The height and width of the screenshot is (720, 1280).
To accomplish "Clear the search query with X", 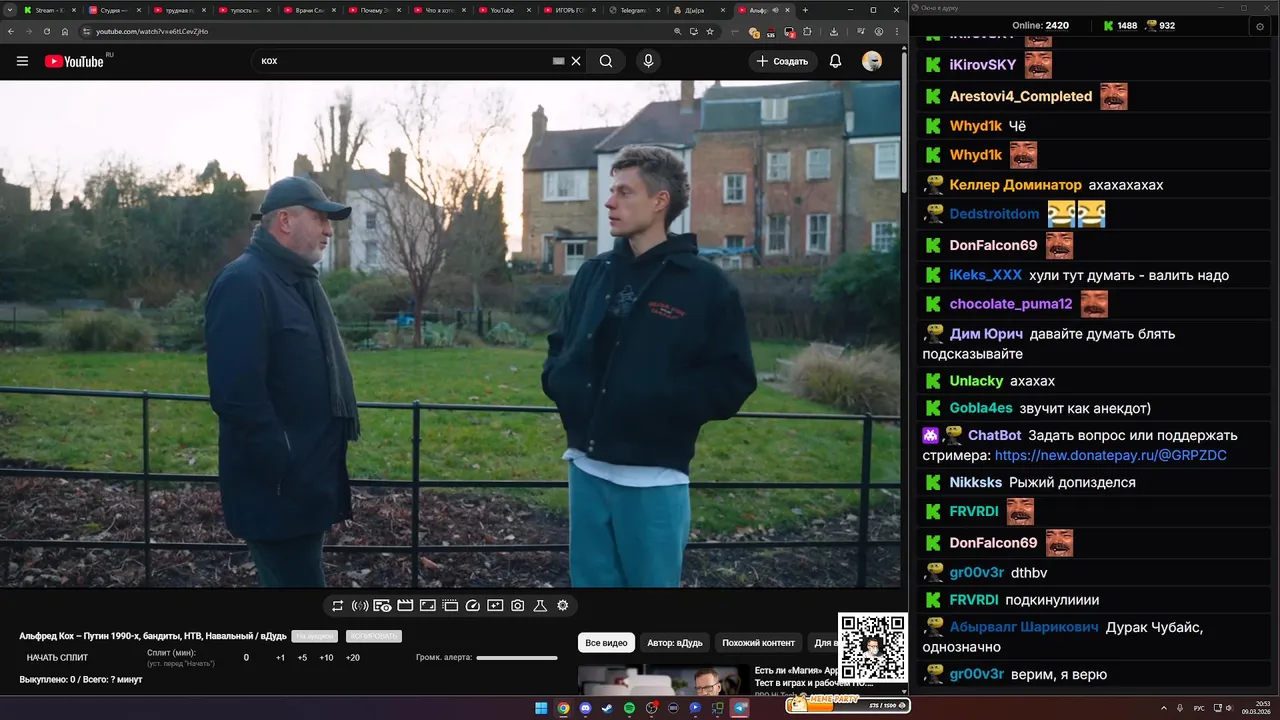I will tap(576, 61).
